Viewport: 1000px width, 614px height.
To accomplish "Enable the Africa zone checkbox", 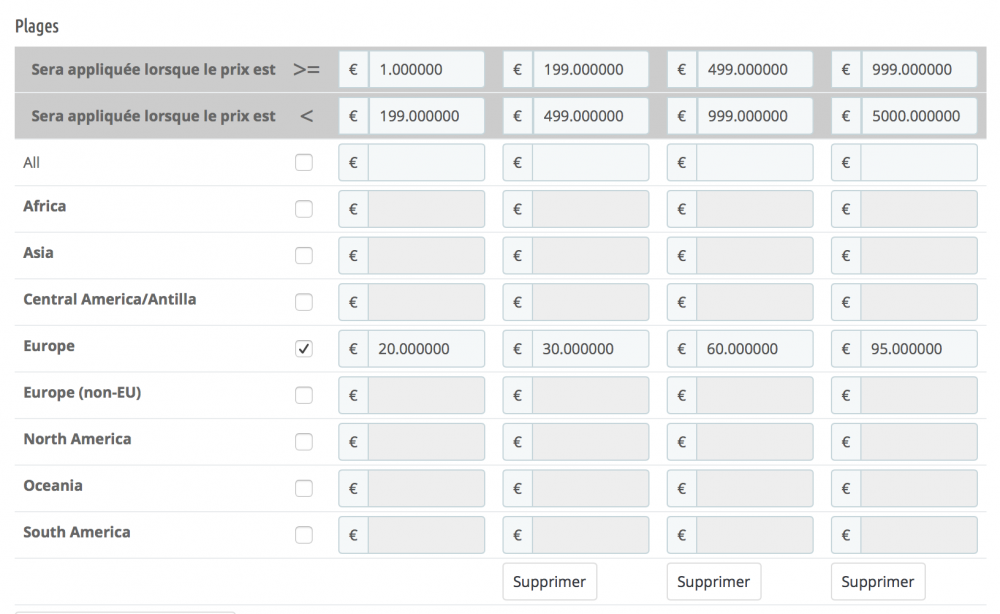I will click(304, 209).
